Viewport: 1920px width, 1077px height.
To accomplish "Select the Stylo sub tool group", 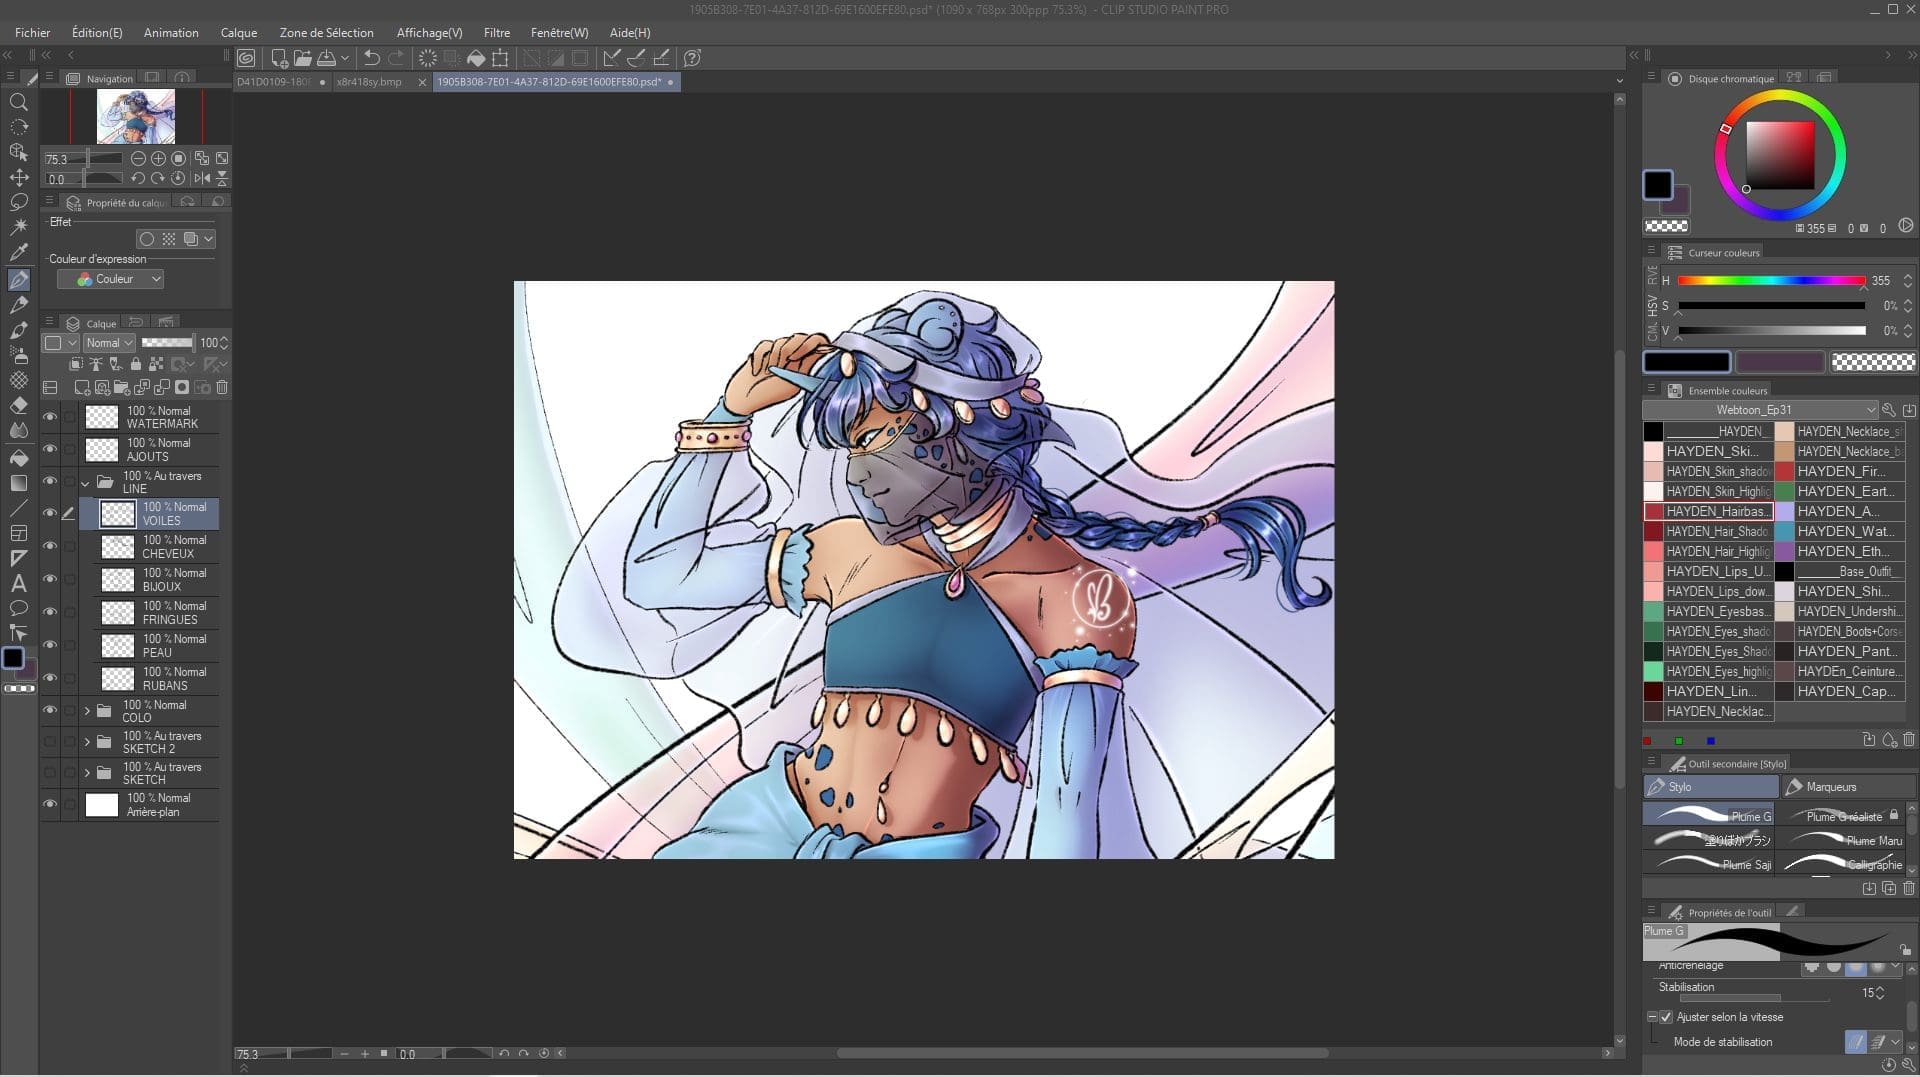I will point(1710,787).
